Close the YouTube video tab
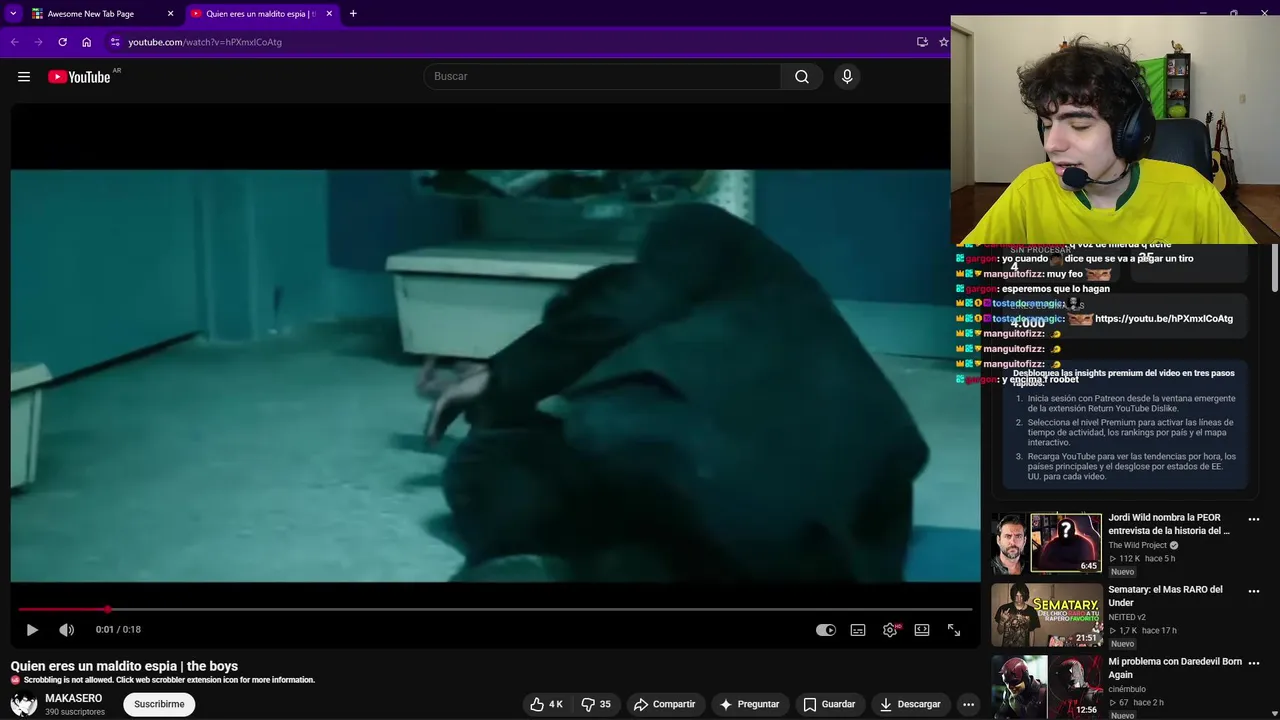 329,14
